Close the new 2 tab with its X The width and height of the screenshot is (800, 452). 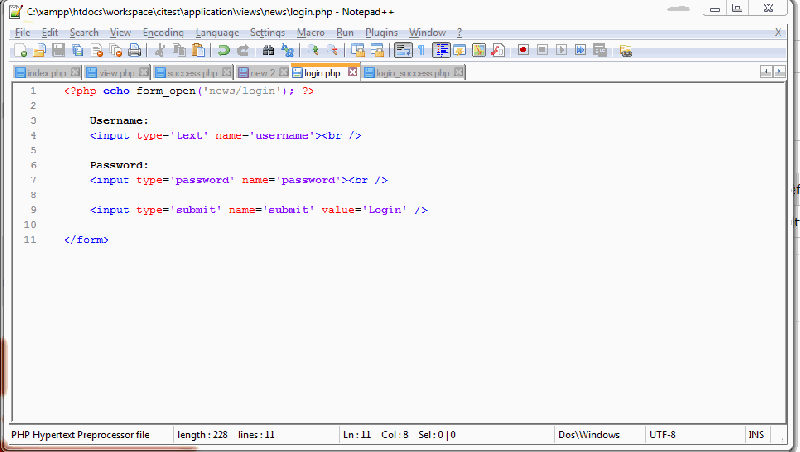coord(284,72)
